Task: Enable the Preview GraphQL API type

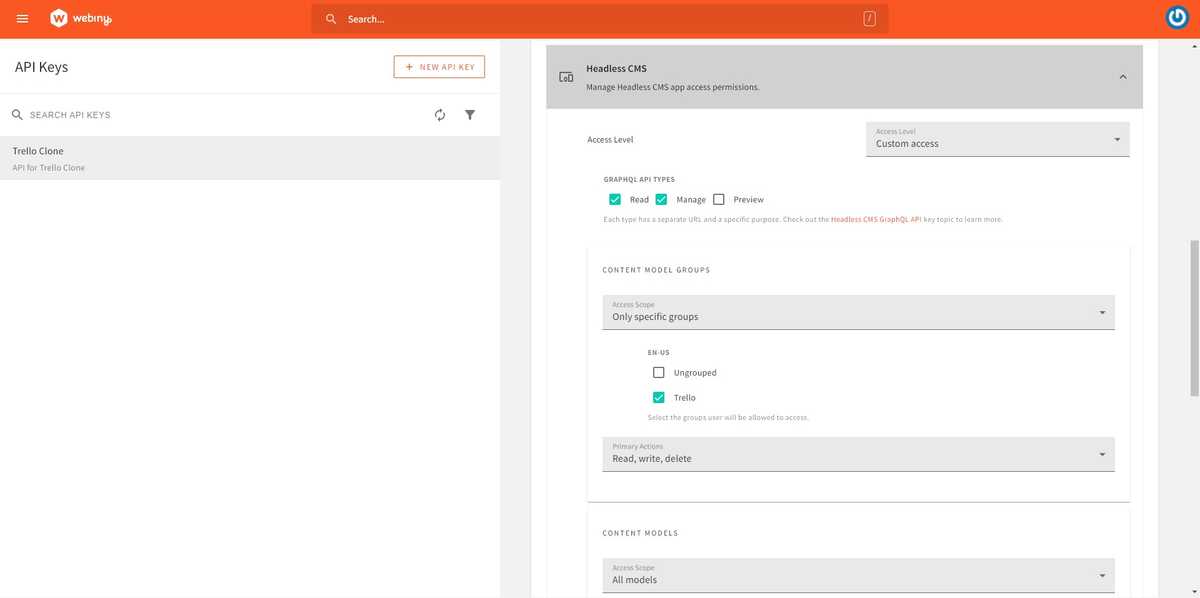Action: [718, 199]
